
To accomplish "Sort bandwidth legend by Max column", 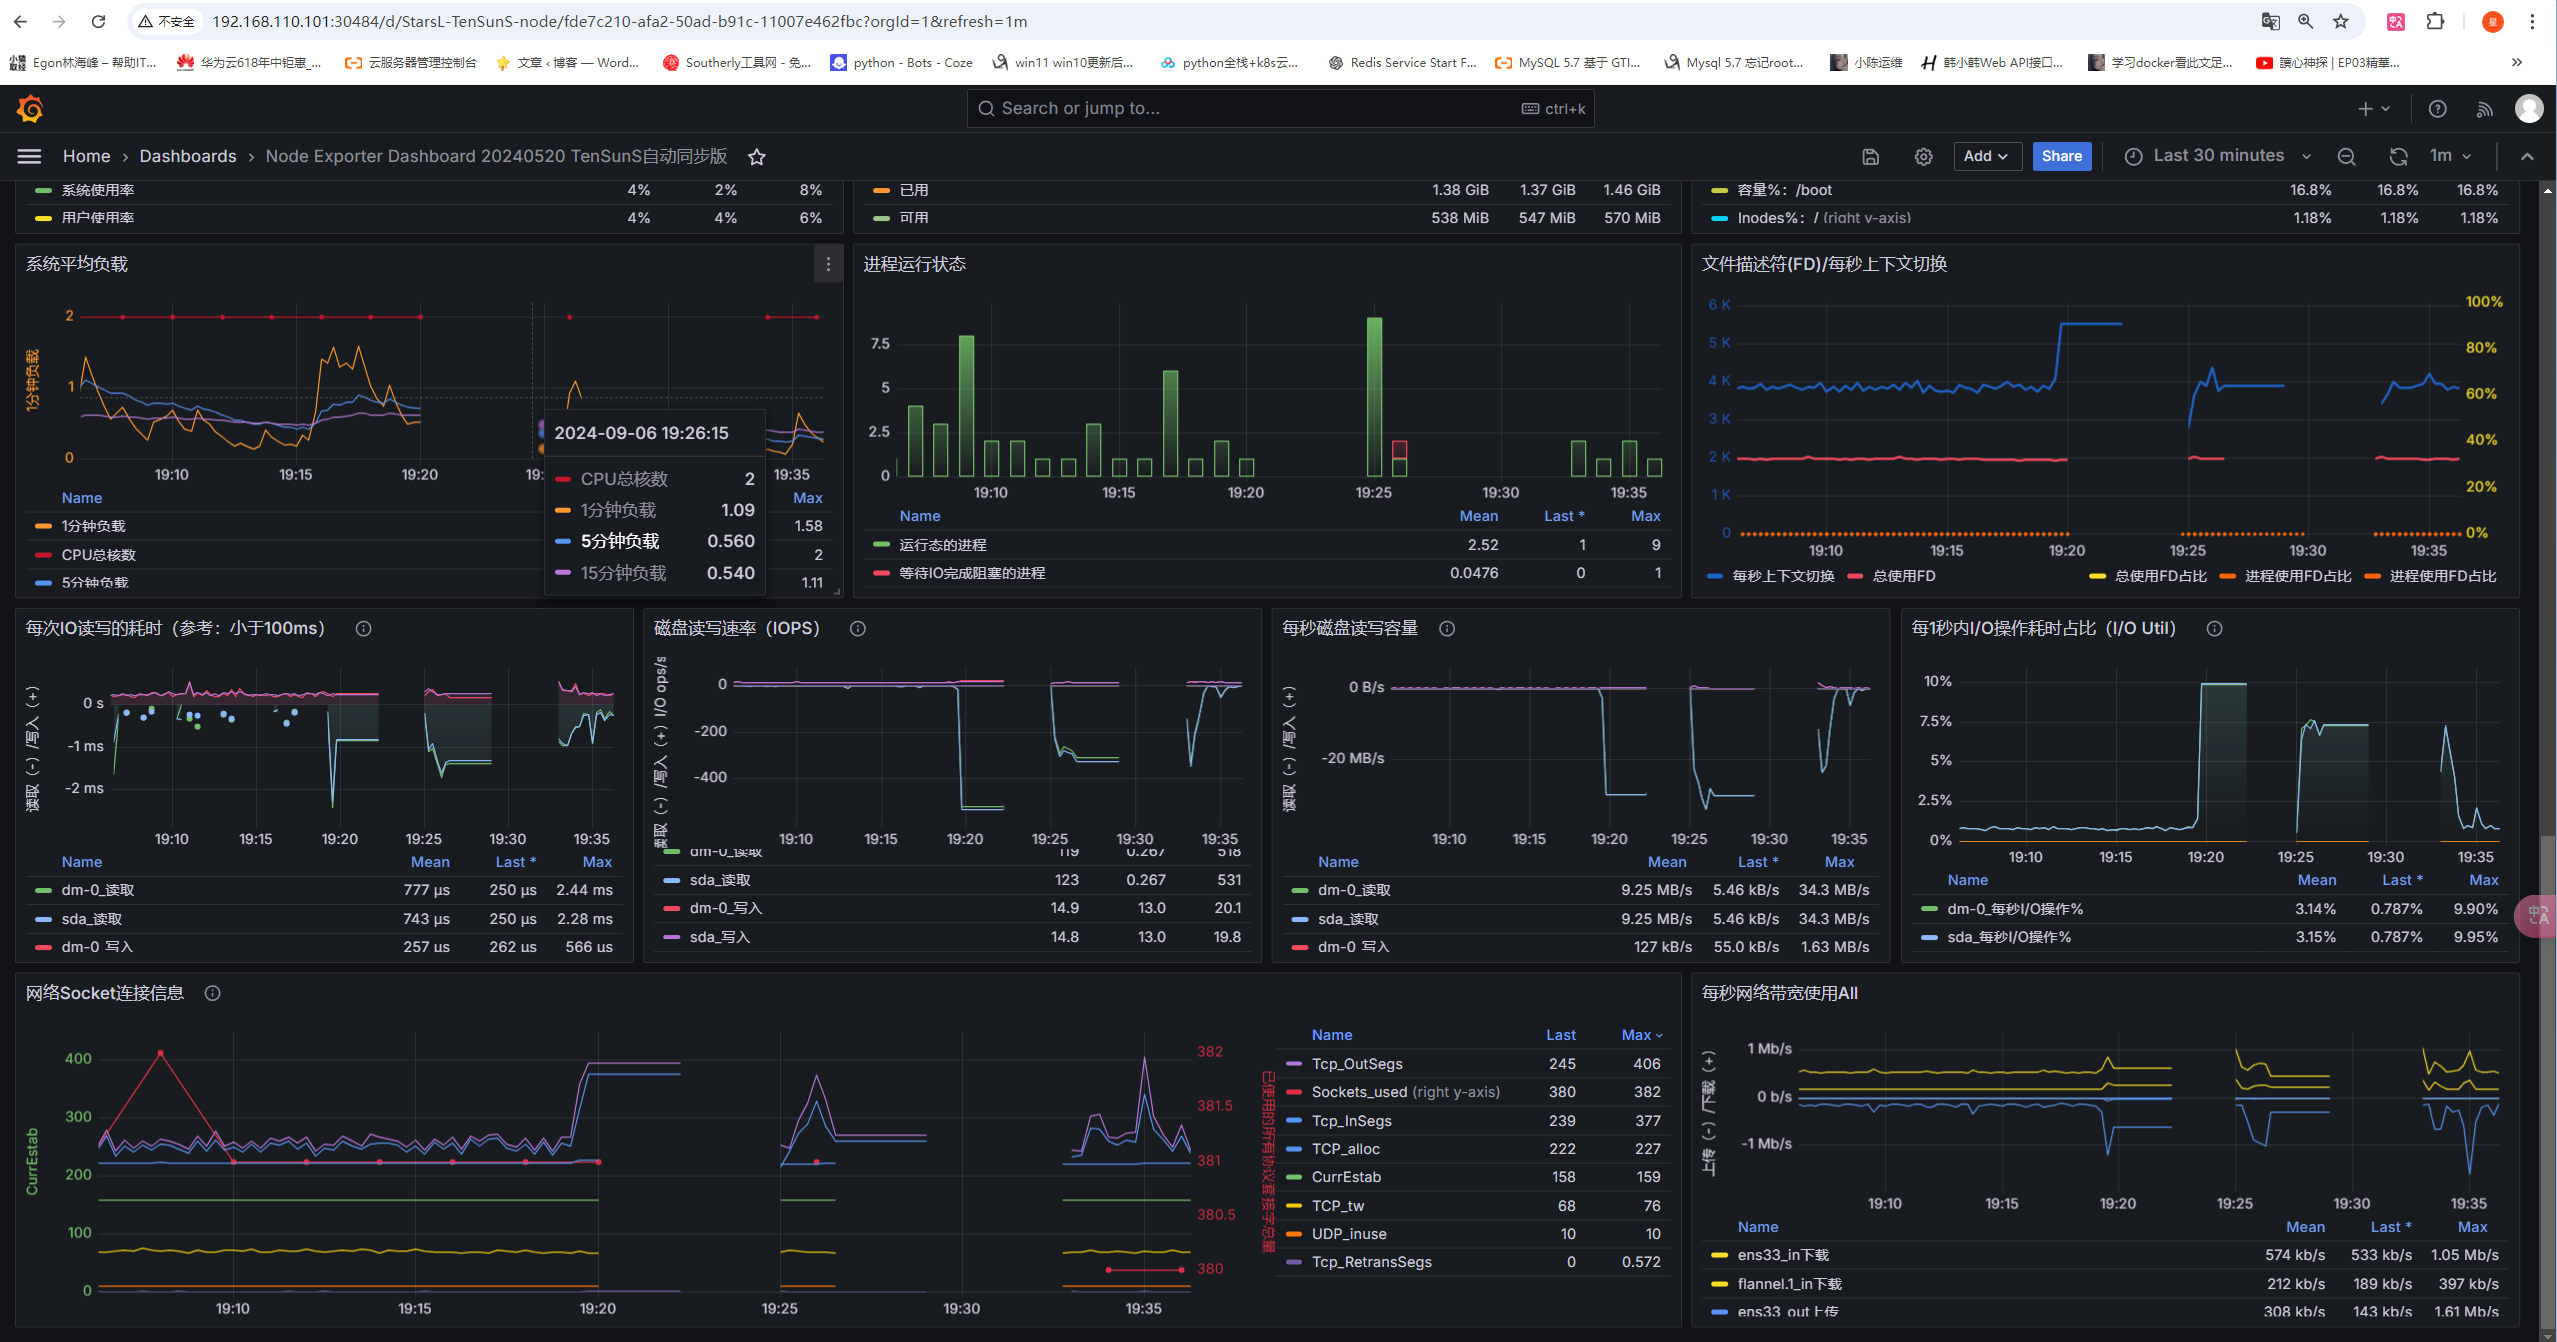I will click(2472, 1227).
